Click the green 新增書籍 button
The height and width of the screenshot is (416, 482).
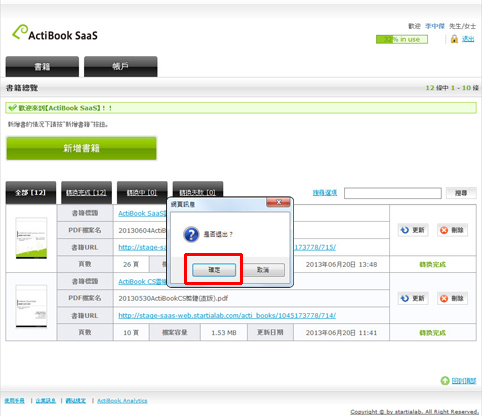(x=81, y=148)
